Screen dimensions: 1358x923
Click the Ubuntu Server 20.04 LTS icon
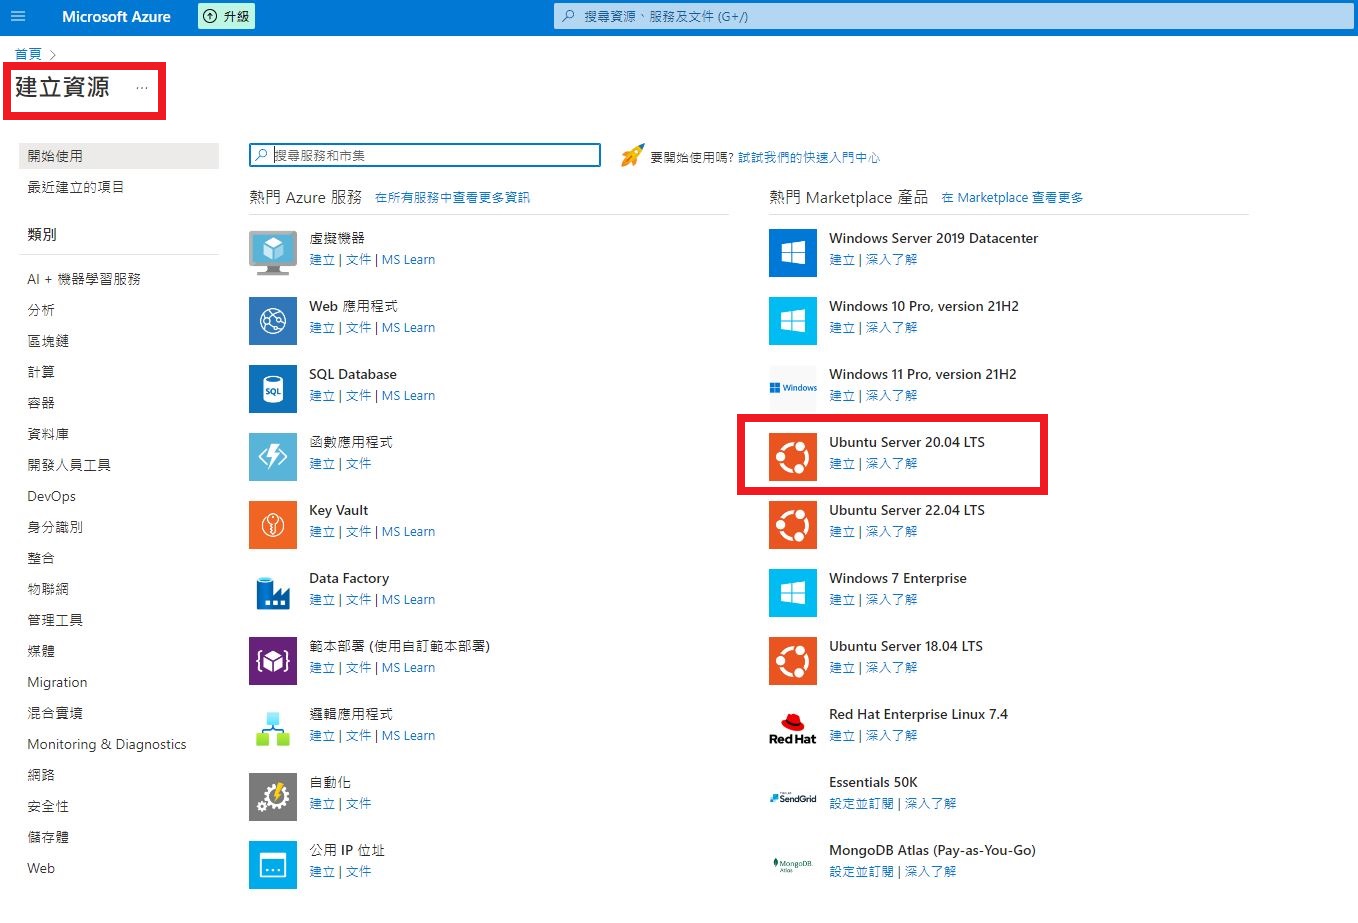coord(793,456)
